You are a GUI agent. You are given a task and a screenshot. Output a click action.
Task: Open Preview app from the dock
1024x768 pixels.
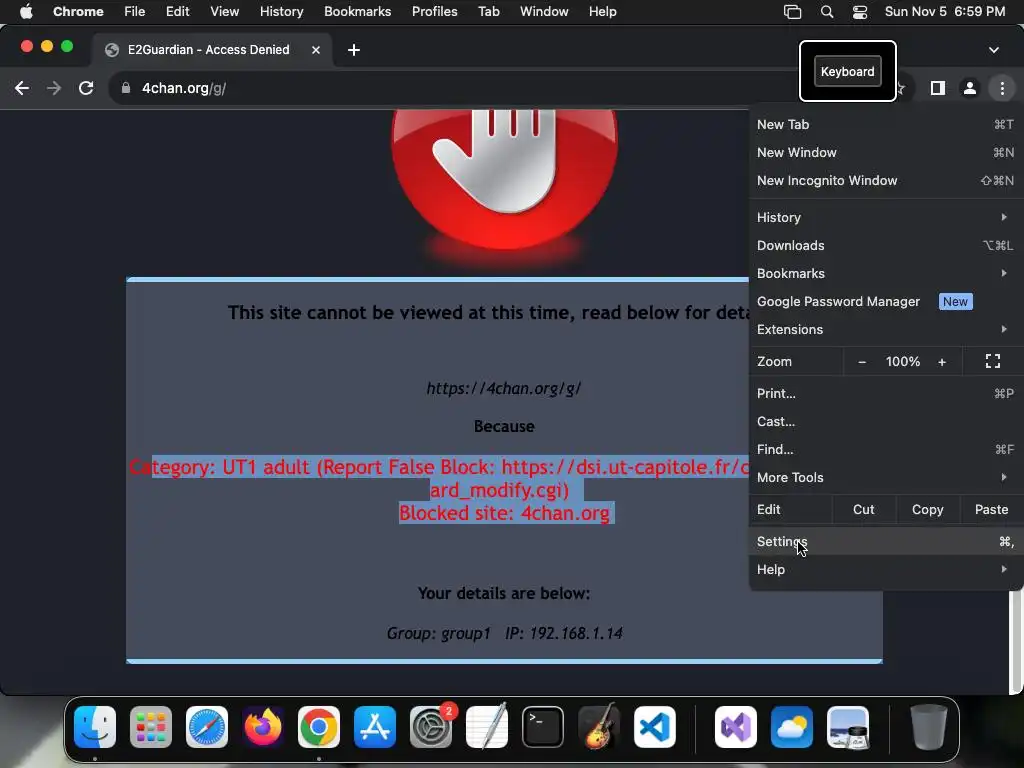848,727
